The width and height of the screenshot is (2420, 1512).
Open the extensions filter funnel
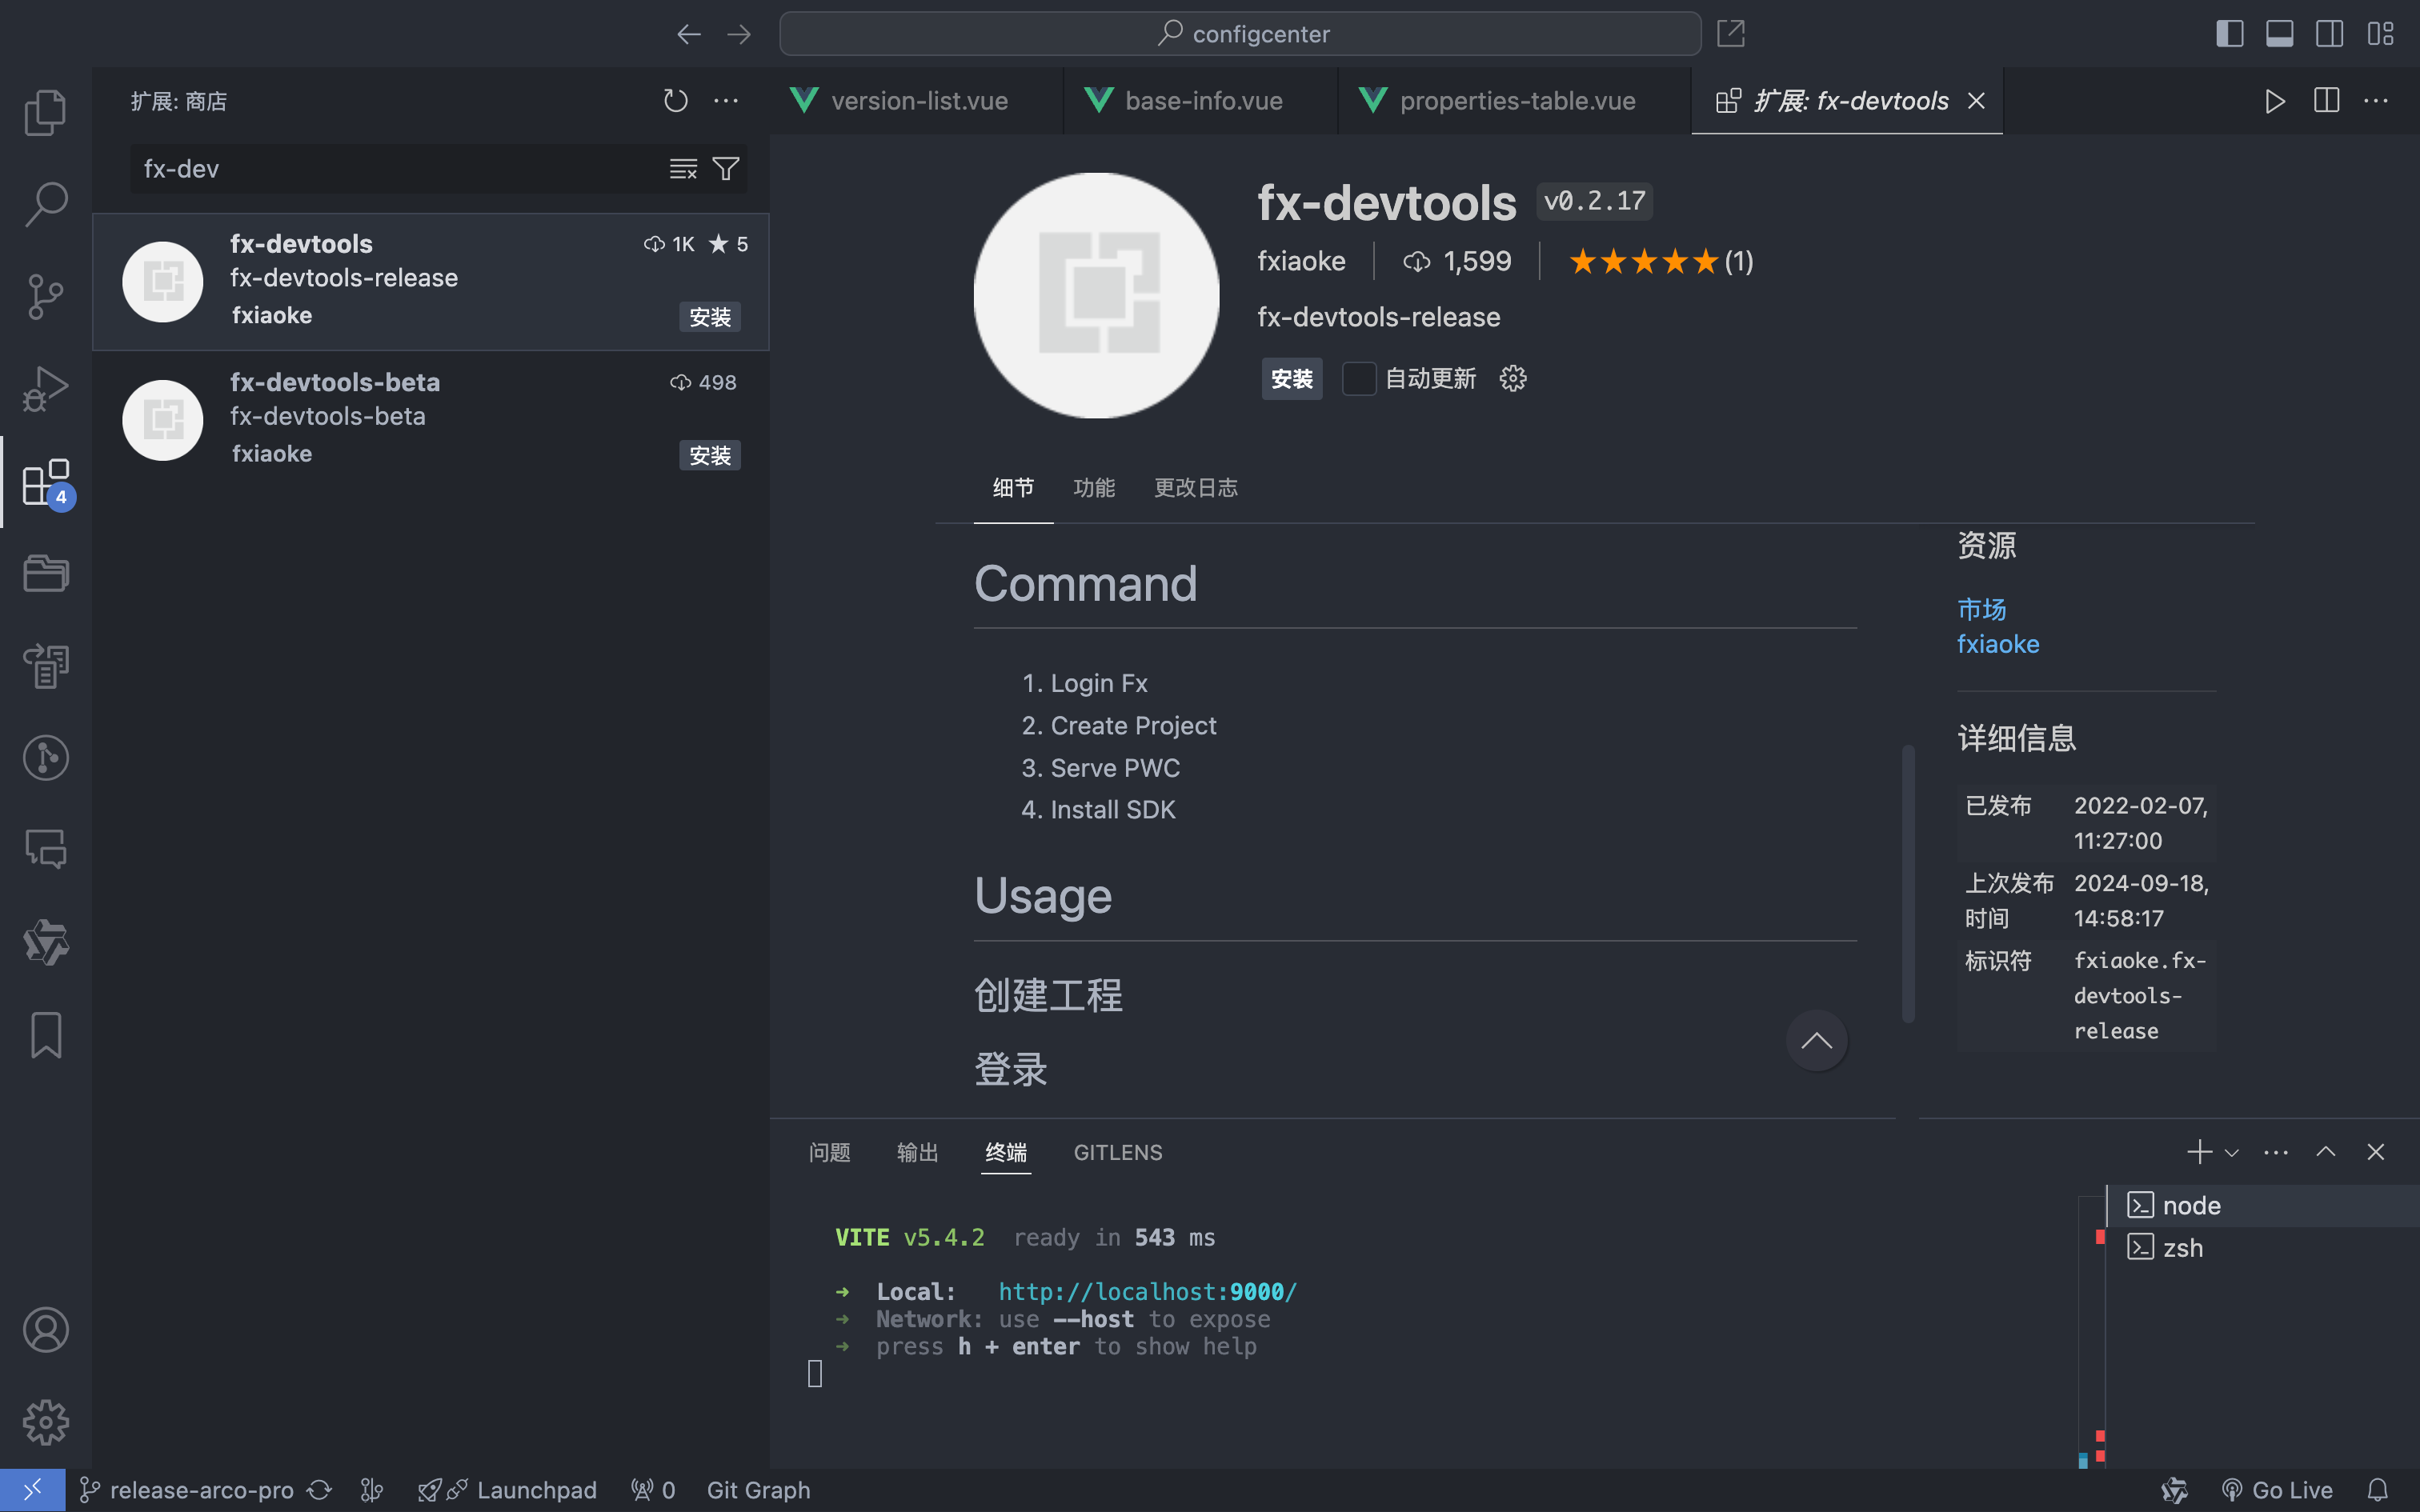pyautogui.click(x=726, y=169)
